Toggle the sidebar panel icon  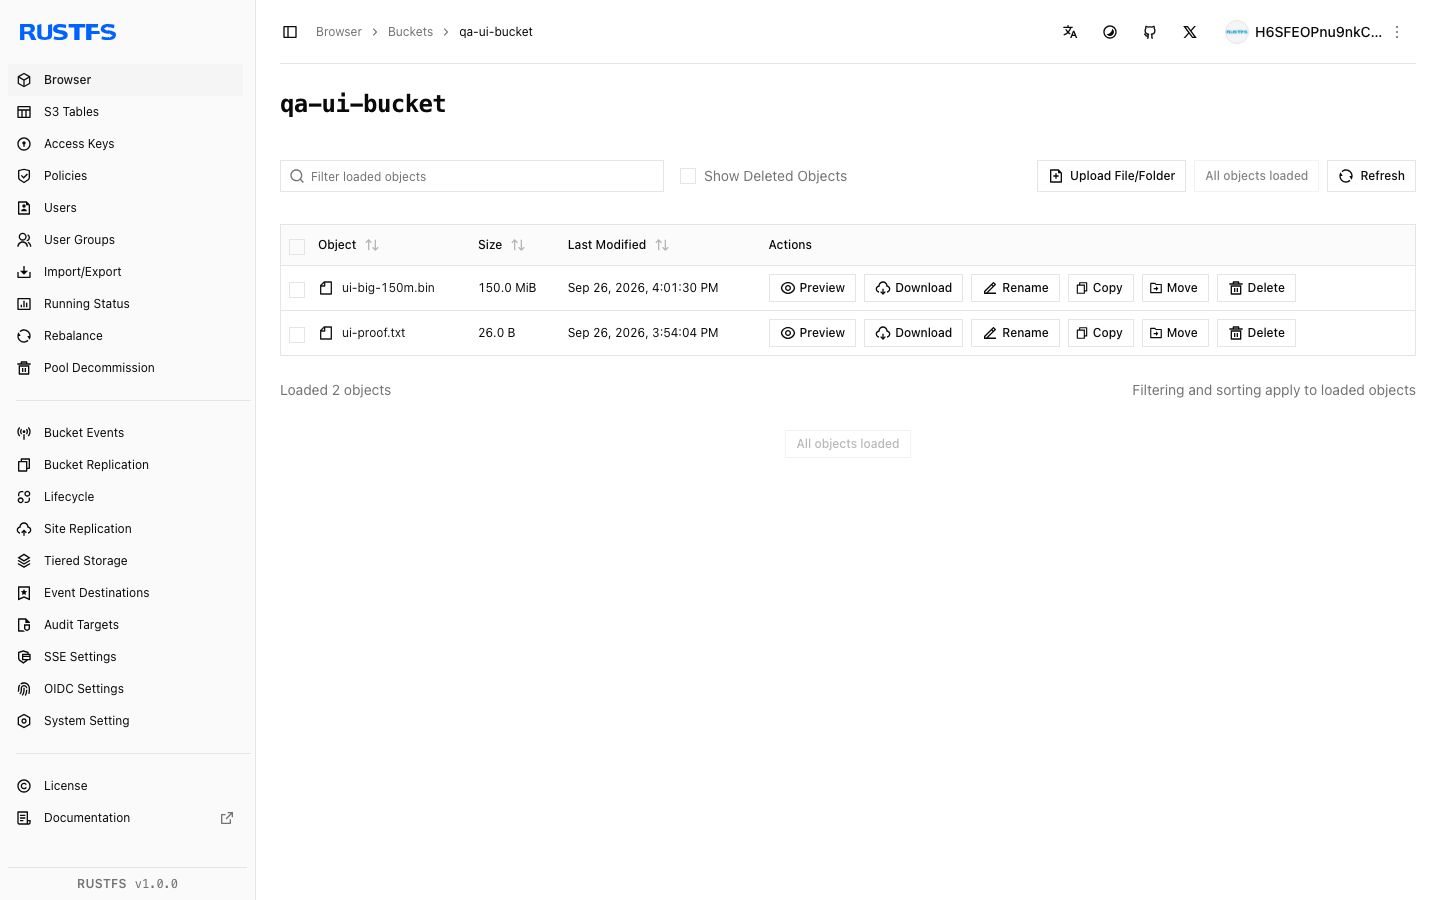290,32
